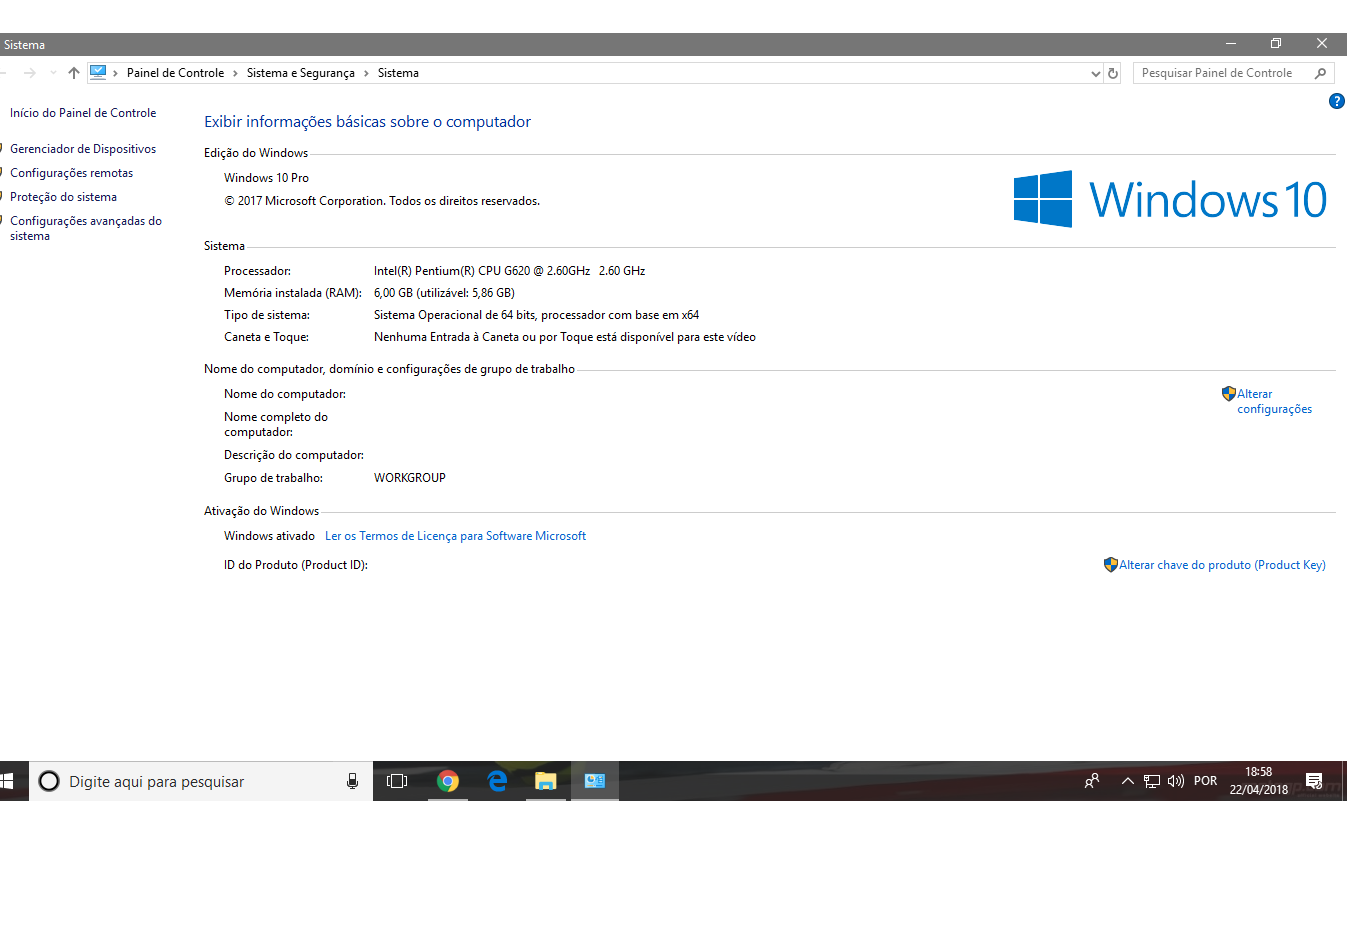
Task: Activate the Cortana microphone
Action: coord(352,781)
